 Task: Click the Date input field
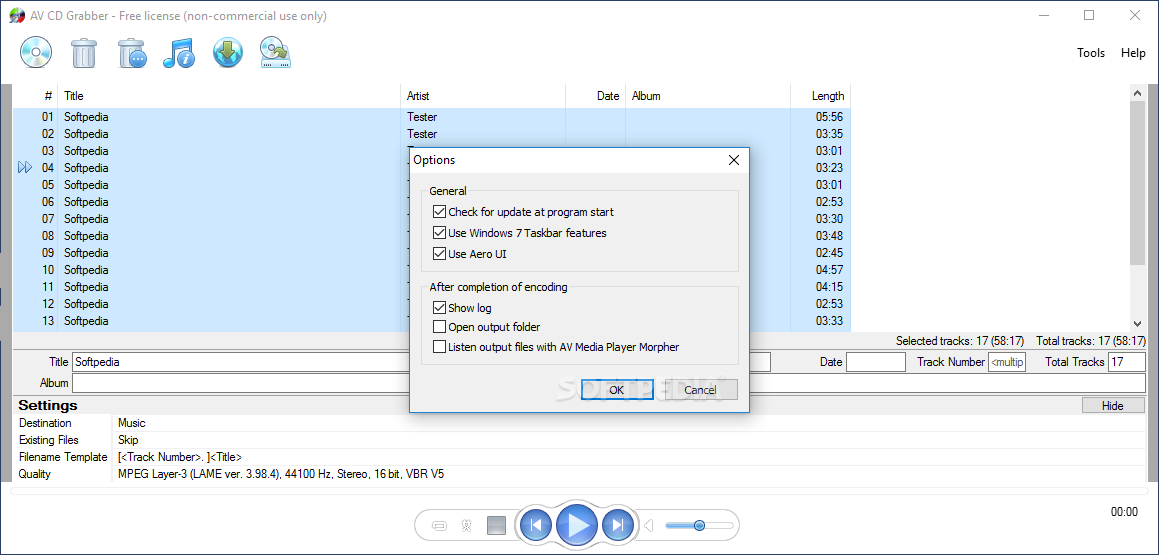tap(875, 362)
